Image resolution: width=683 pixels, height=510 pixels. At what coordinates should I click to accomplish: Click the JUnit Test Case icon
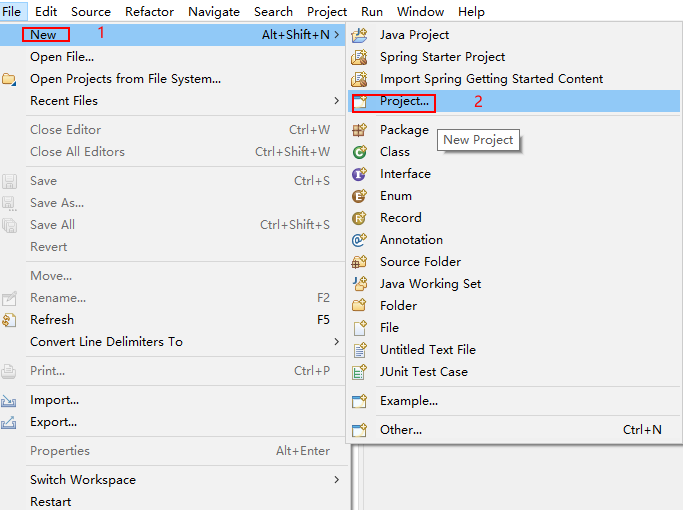point(360,372)
